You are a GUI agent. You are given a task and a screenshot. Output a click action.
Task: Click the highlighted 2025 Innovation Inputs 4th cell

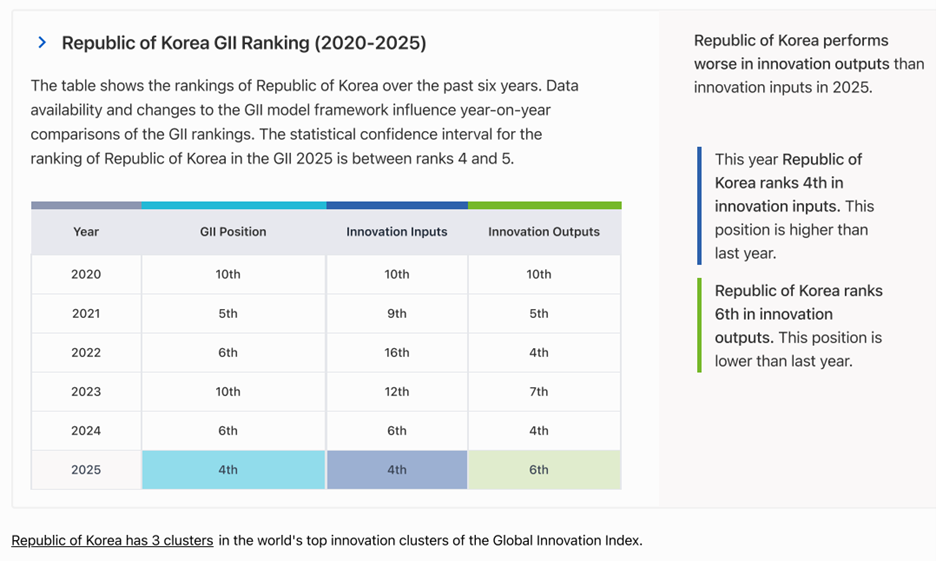coord(397,470)
